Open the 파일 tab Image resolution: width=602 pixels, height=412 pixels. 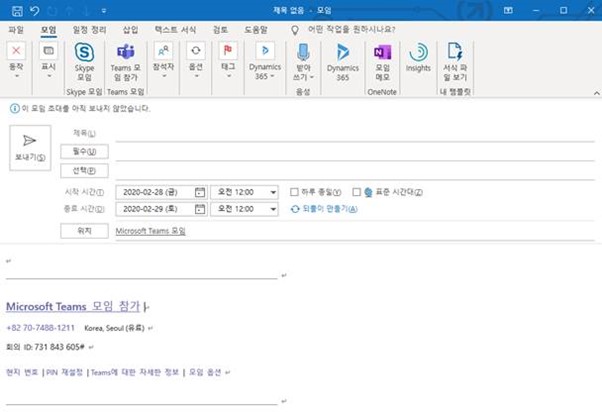pyautogui.click(x=16, y=30)
